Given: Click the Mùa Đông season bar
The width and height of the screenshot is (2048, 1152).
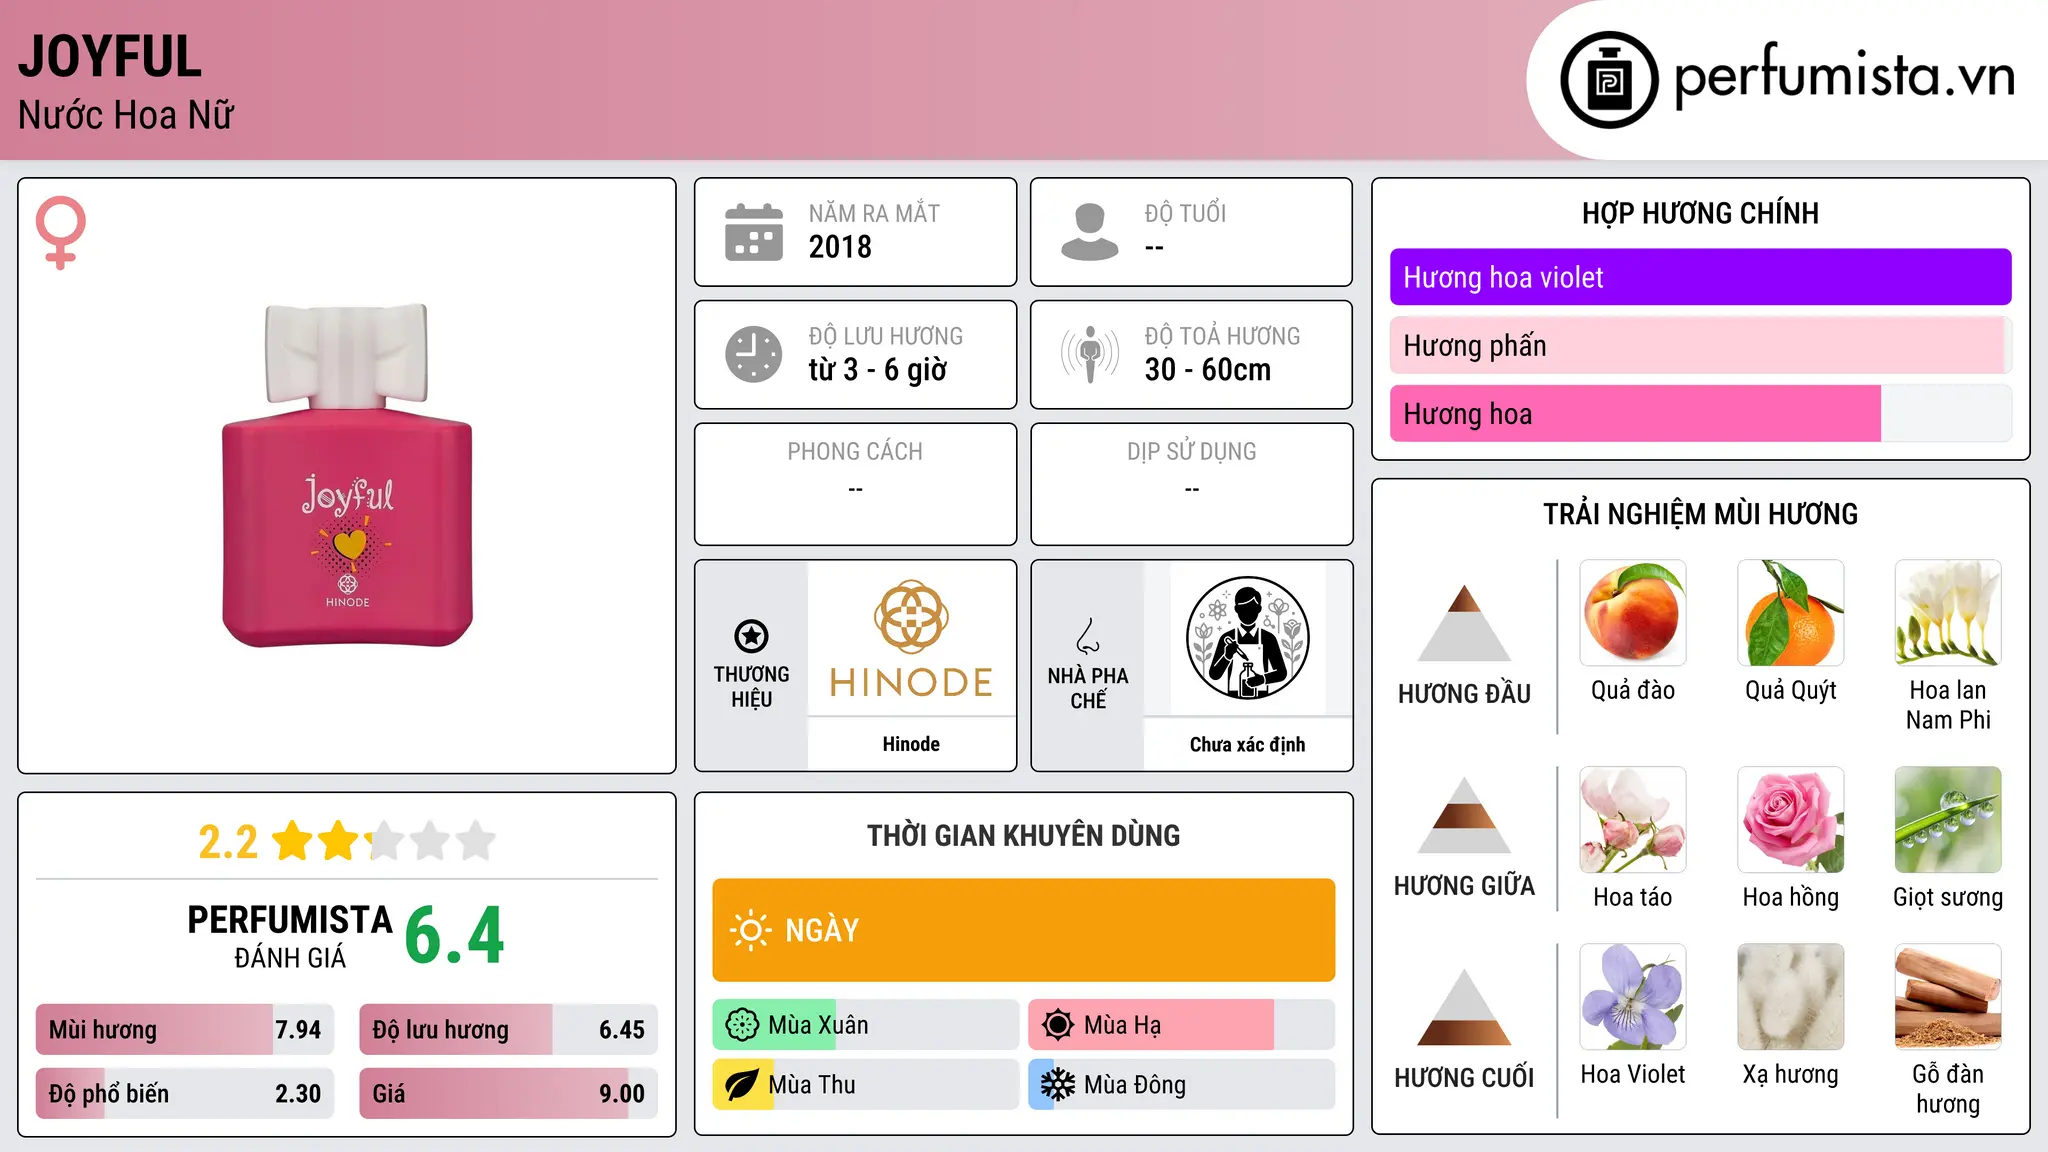Looking at the screenshot, I should coord(1182,1085).
